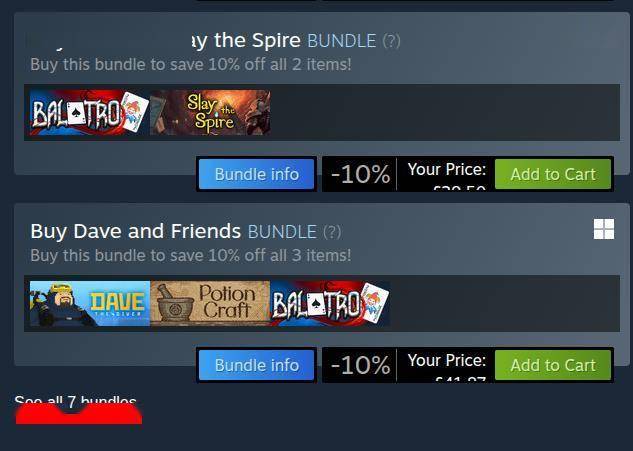The height and width of the screenshot is (451, 633).
Task: Click Bundle info for the Slay the Spire bundle
Action: pos(257,174)
